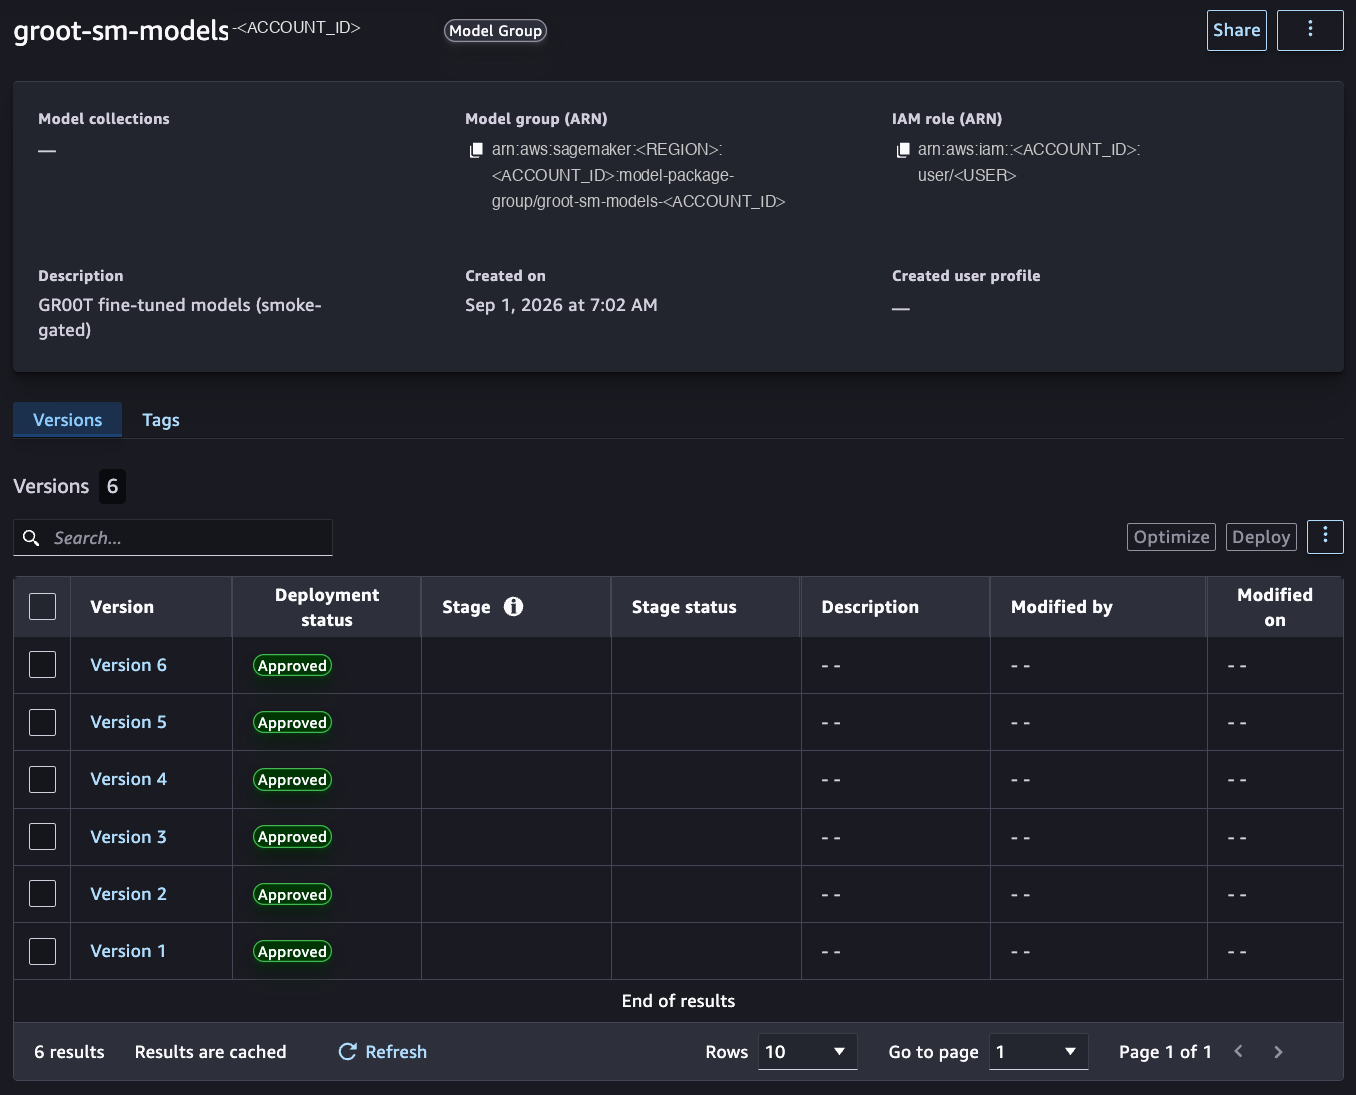Click the Modified on column header
Viewport: 1356px width, 1095px height.
(x=1275, y=607)
